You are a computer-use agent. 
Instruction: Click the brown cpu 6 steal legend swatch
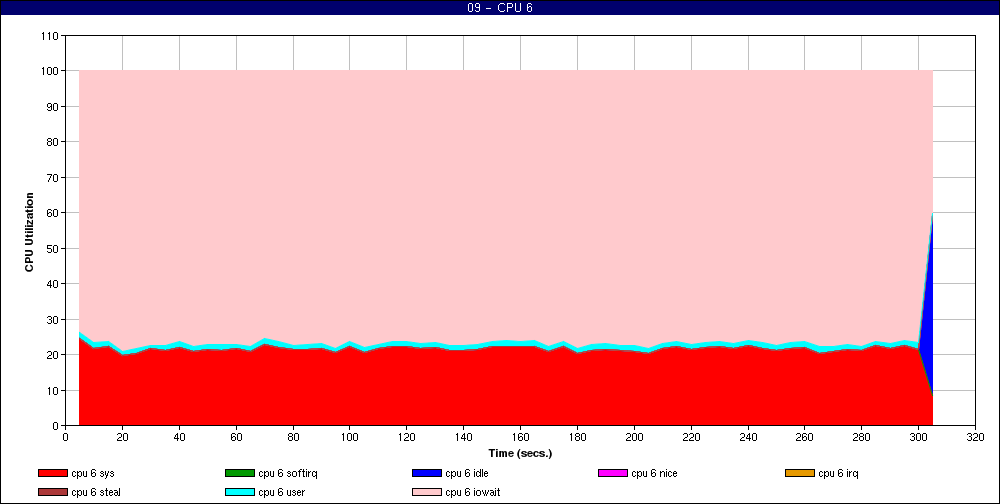pyautogui.click(x=52, y=493)
